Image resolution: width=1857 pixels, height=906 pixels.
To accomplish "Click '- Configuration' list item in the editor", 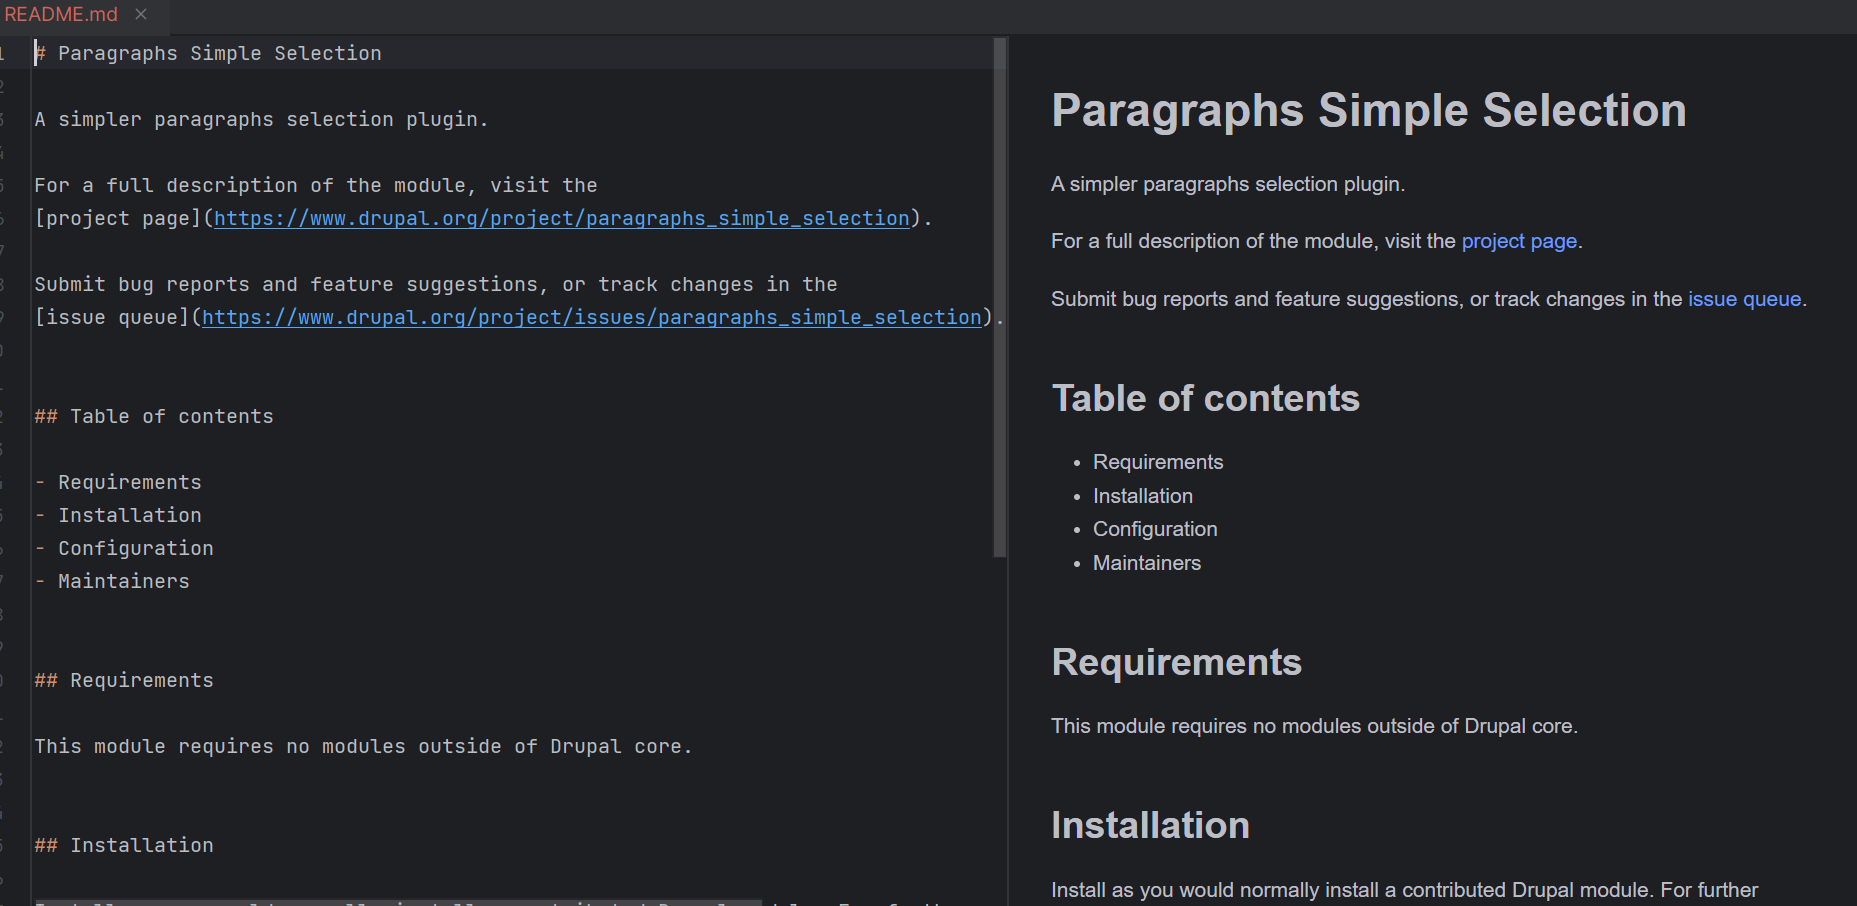I will point(135,548).
